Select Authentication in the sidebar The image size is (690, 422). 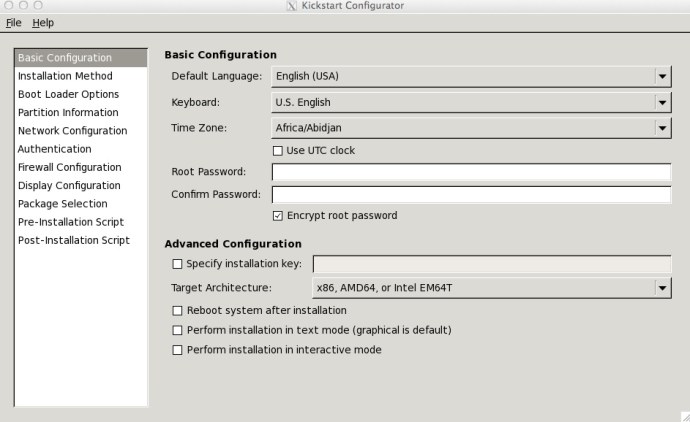coord(81,149)
